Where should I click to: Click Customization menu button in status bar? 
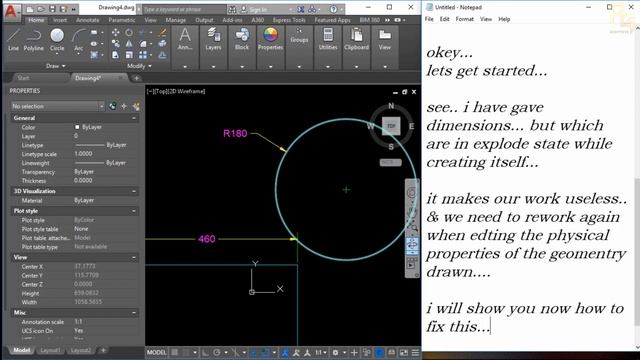click(x=415, y=352)
